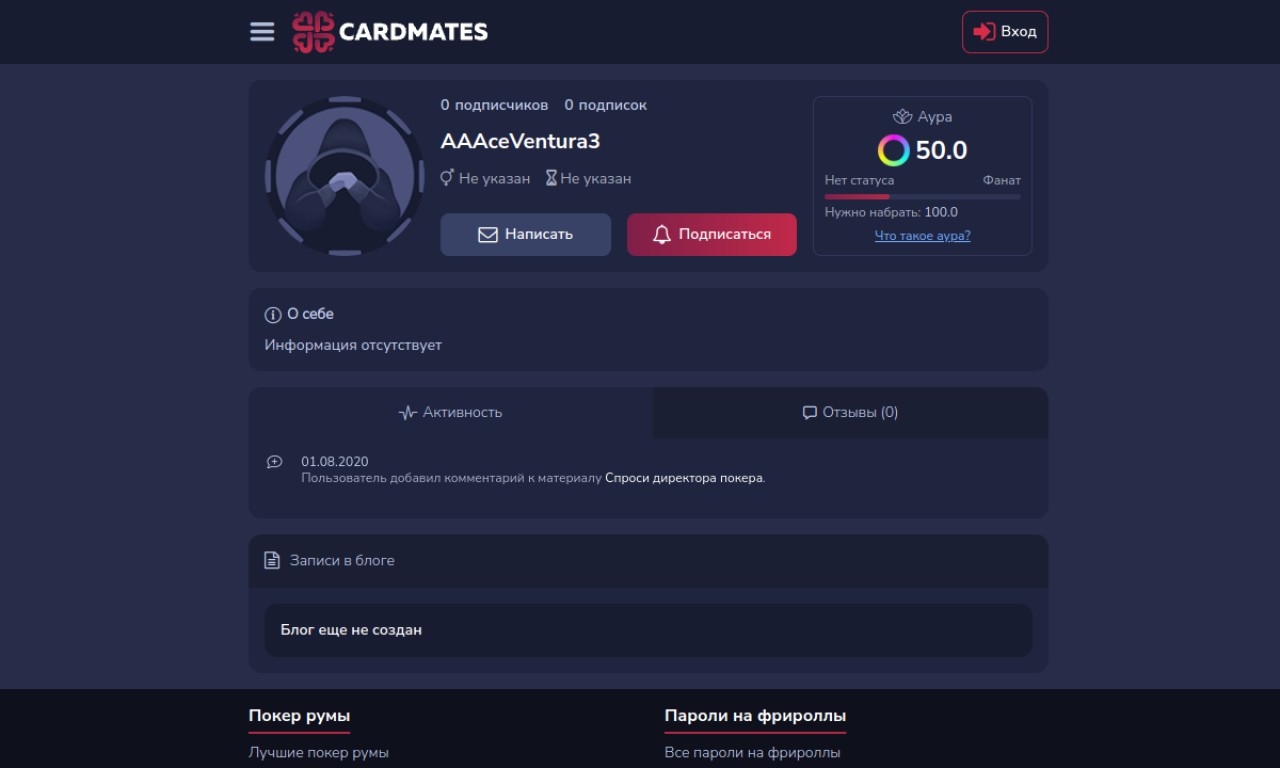This screenshot has width=1280, height=768.
Task: Click the Записи в блоге document icon
Action: (x=272, y=561)
